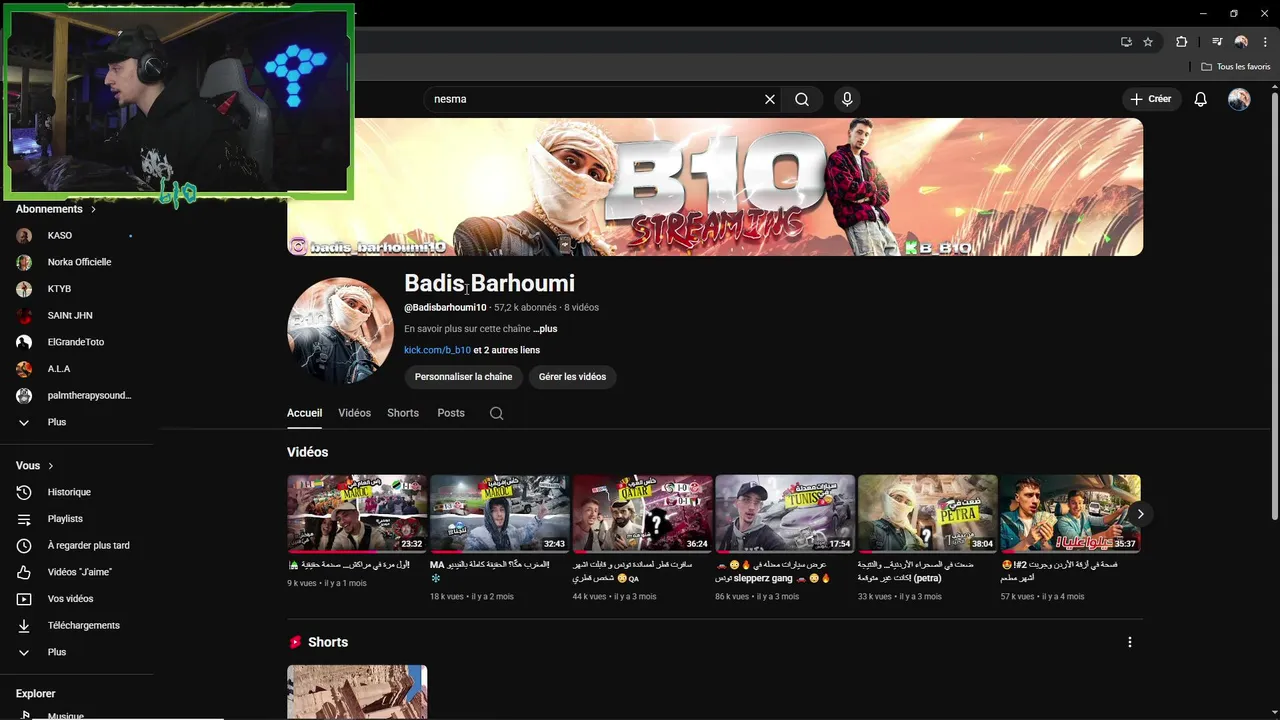Open Chrome media controls icon

click(x=1217, y=42)
